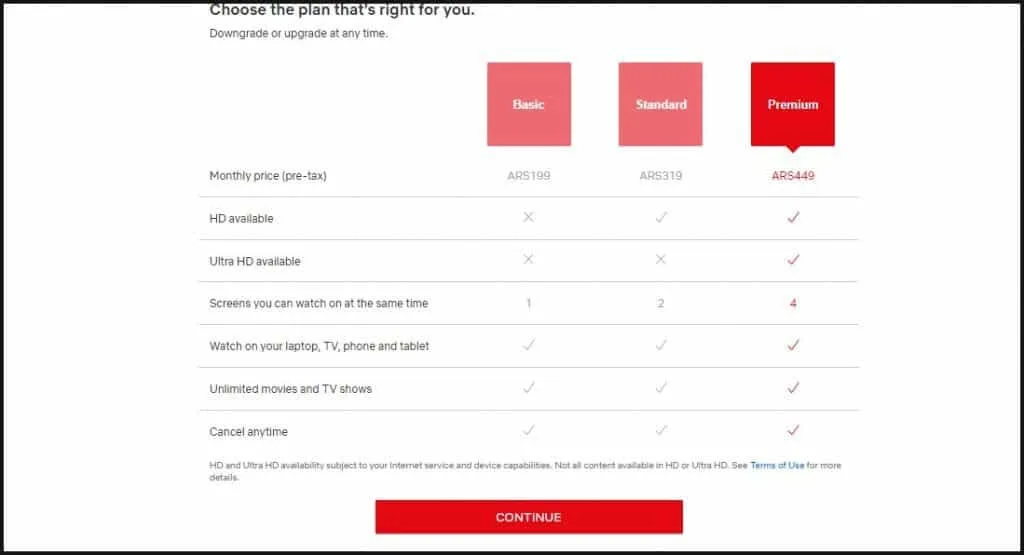Viewport: 1024px width, 555px height.
Task: Click the ARS199 Basic monthly price
Action: pyautogui.click(x=529, y=176)
